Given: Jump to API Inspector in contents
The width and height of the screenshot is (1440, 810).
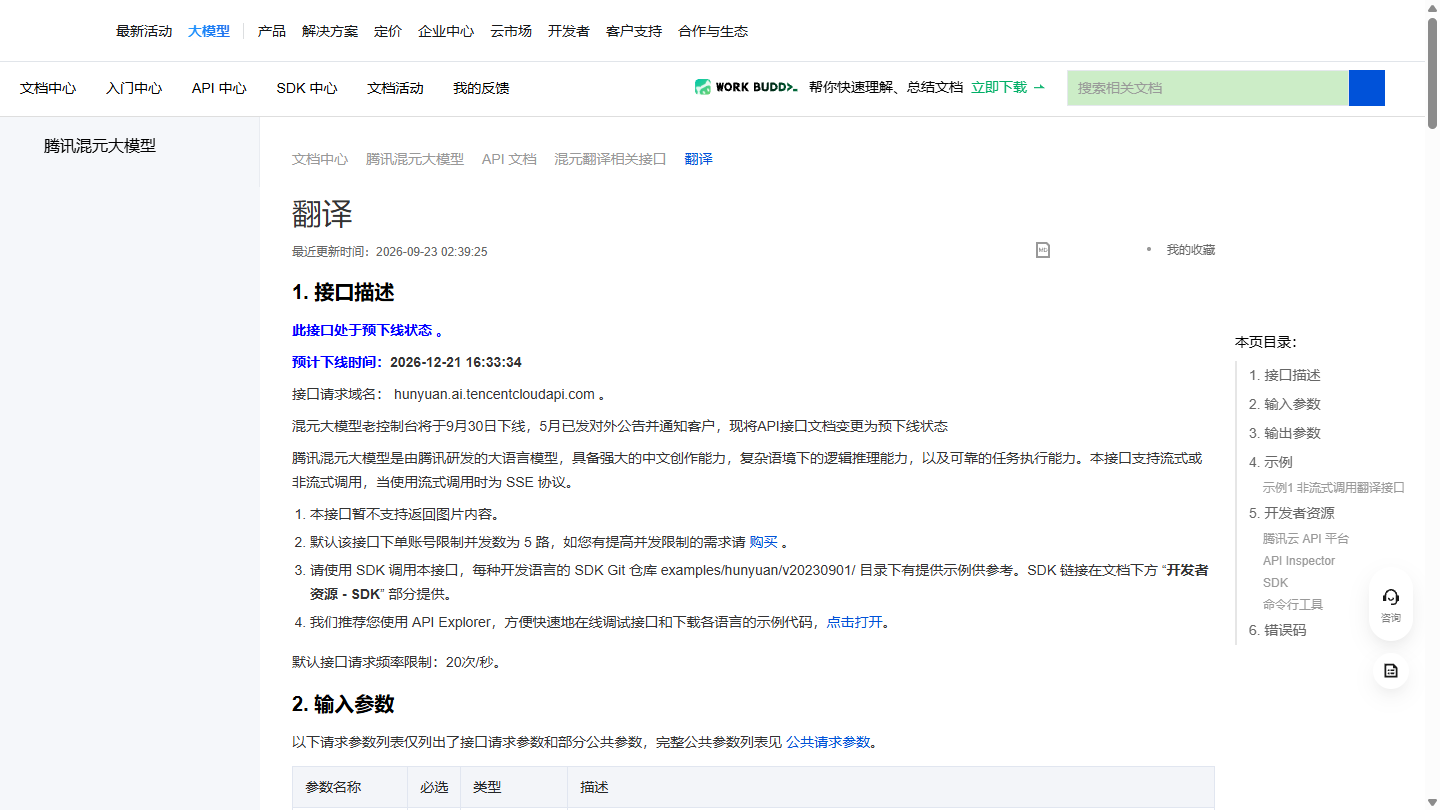Looking at the screenshot, I should pyautogui.click(x=1299, y=561).
